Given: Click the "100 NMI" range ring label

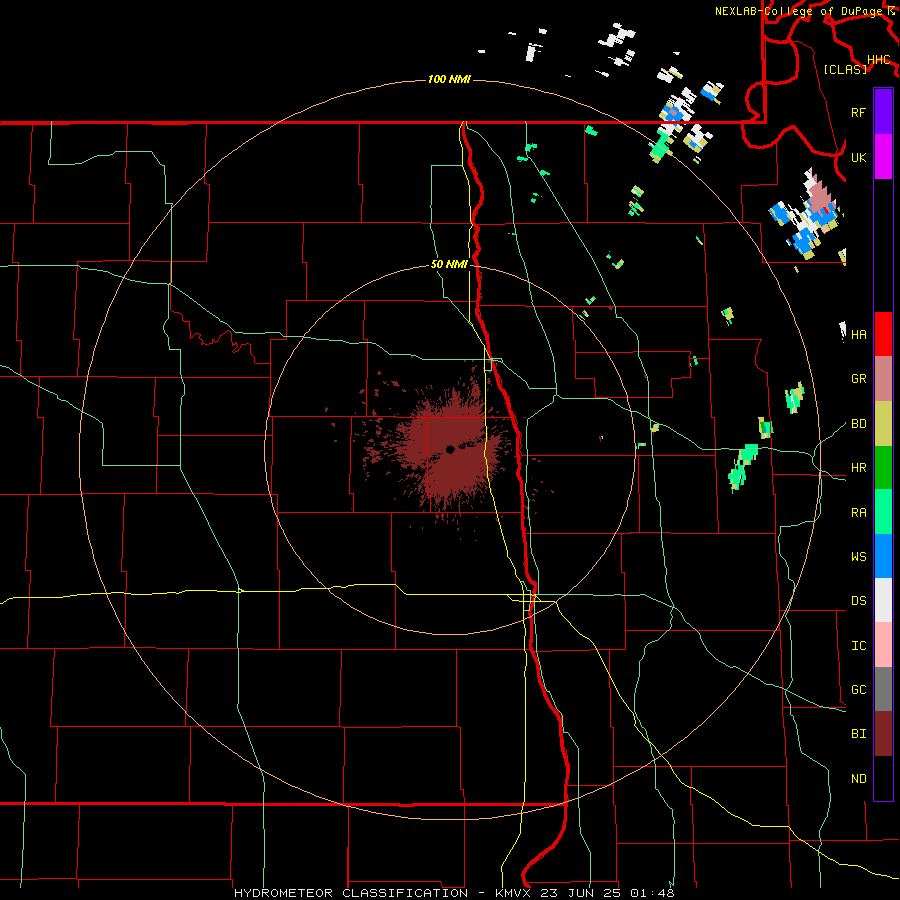Looking at the screenshot, I should pos(449,79).
